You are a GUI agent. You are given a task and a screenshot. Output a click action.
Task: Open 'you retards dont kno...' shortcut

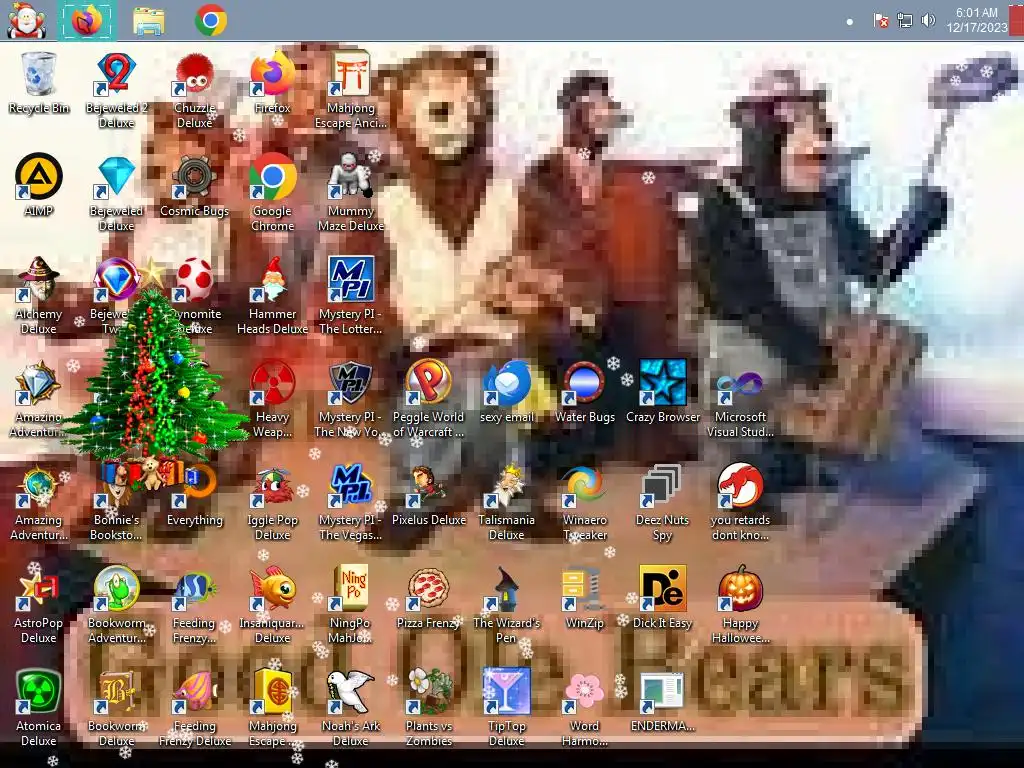tap(741, 502)
